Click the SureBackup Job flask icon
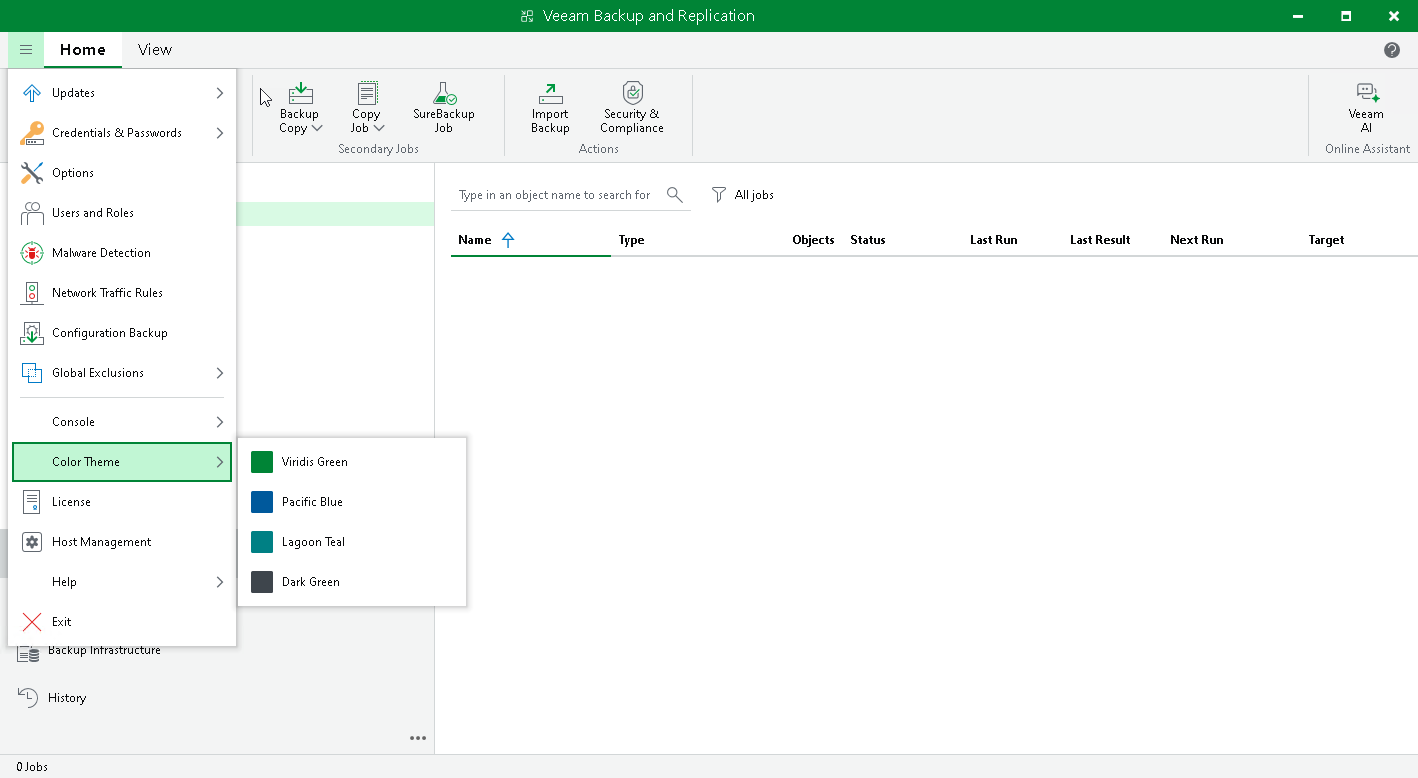The height and width of the screenshot is (778, 1418). (x=444, y=93)
